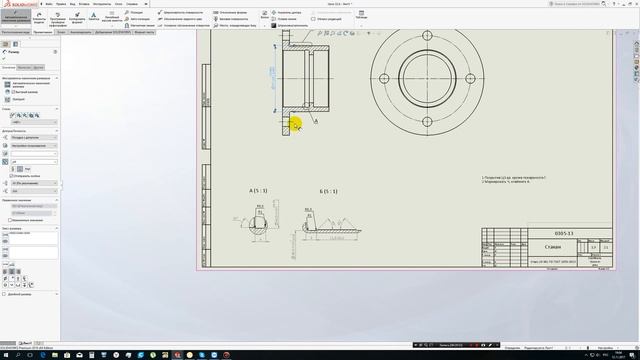
Task: Switch to FeatureManager tree panel icon
Action: [6, 44]
